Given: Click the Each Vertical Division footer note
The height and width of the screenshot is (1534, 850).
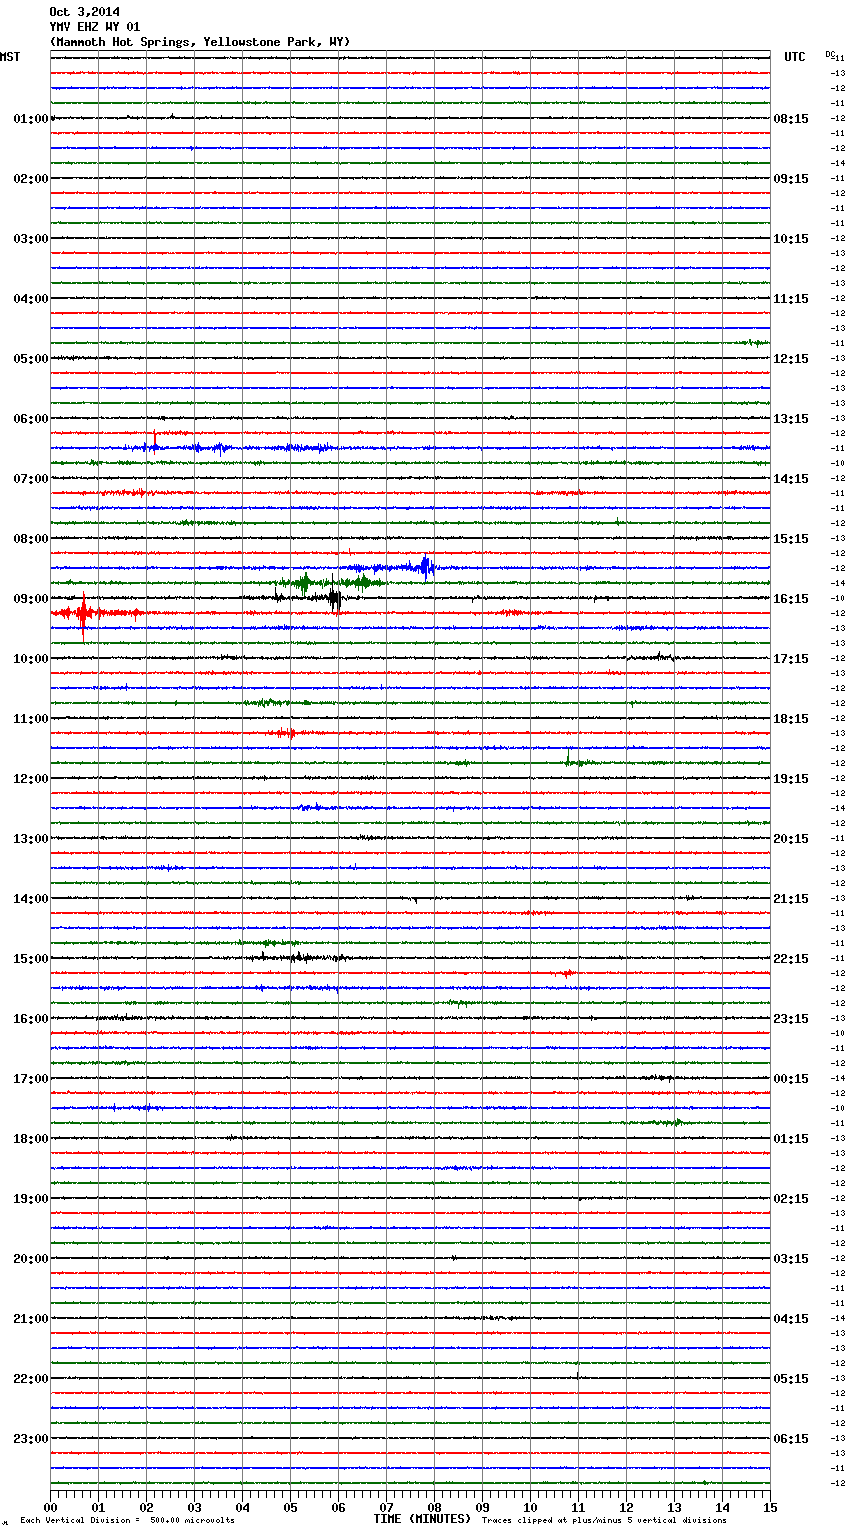Looking at the screenshot, I should (127, 1520).
